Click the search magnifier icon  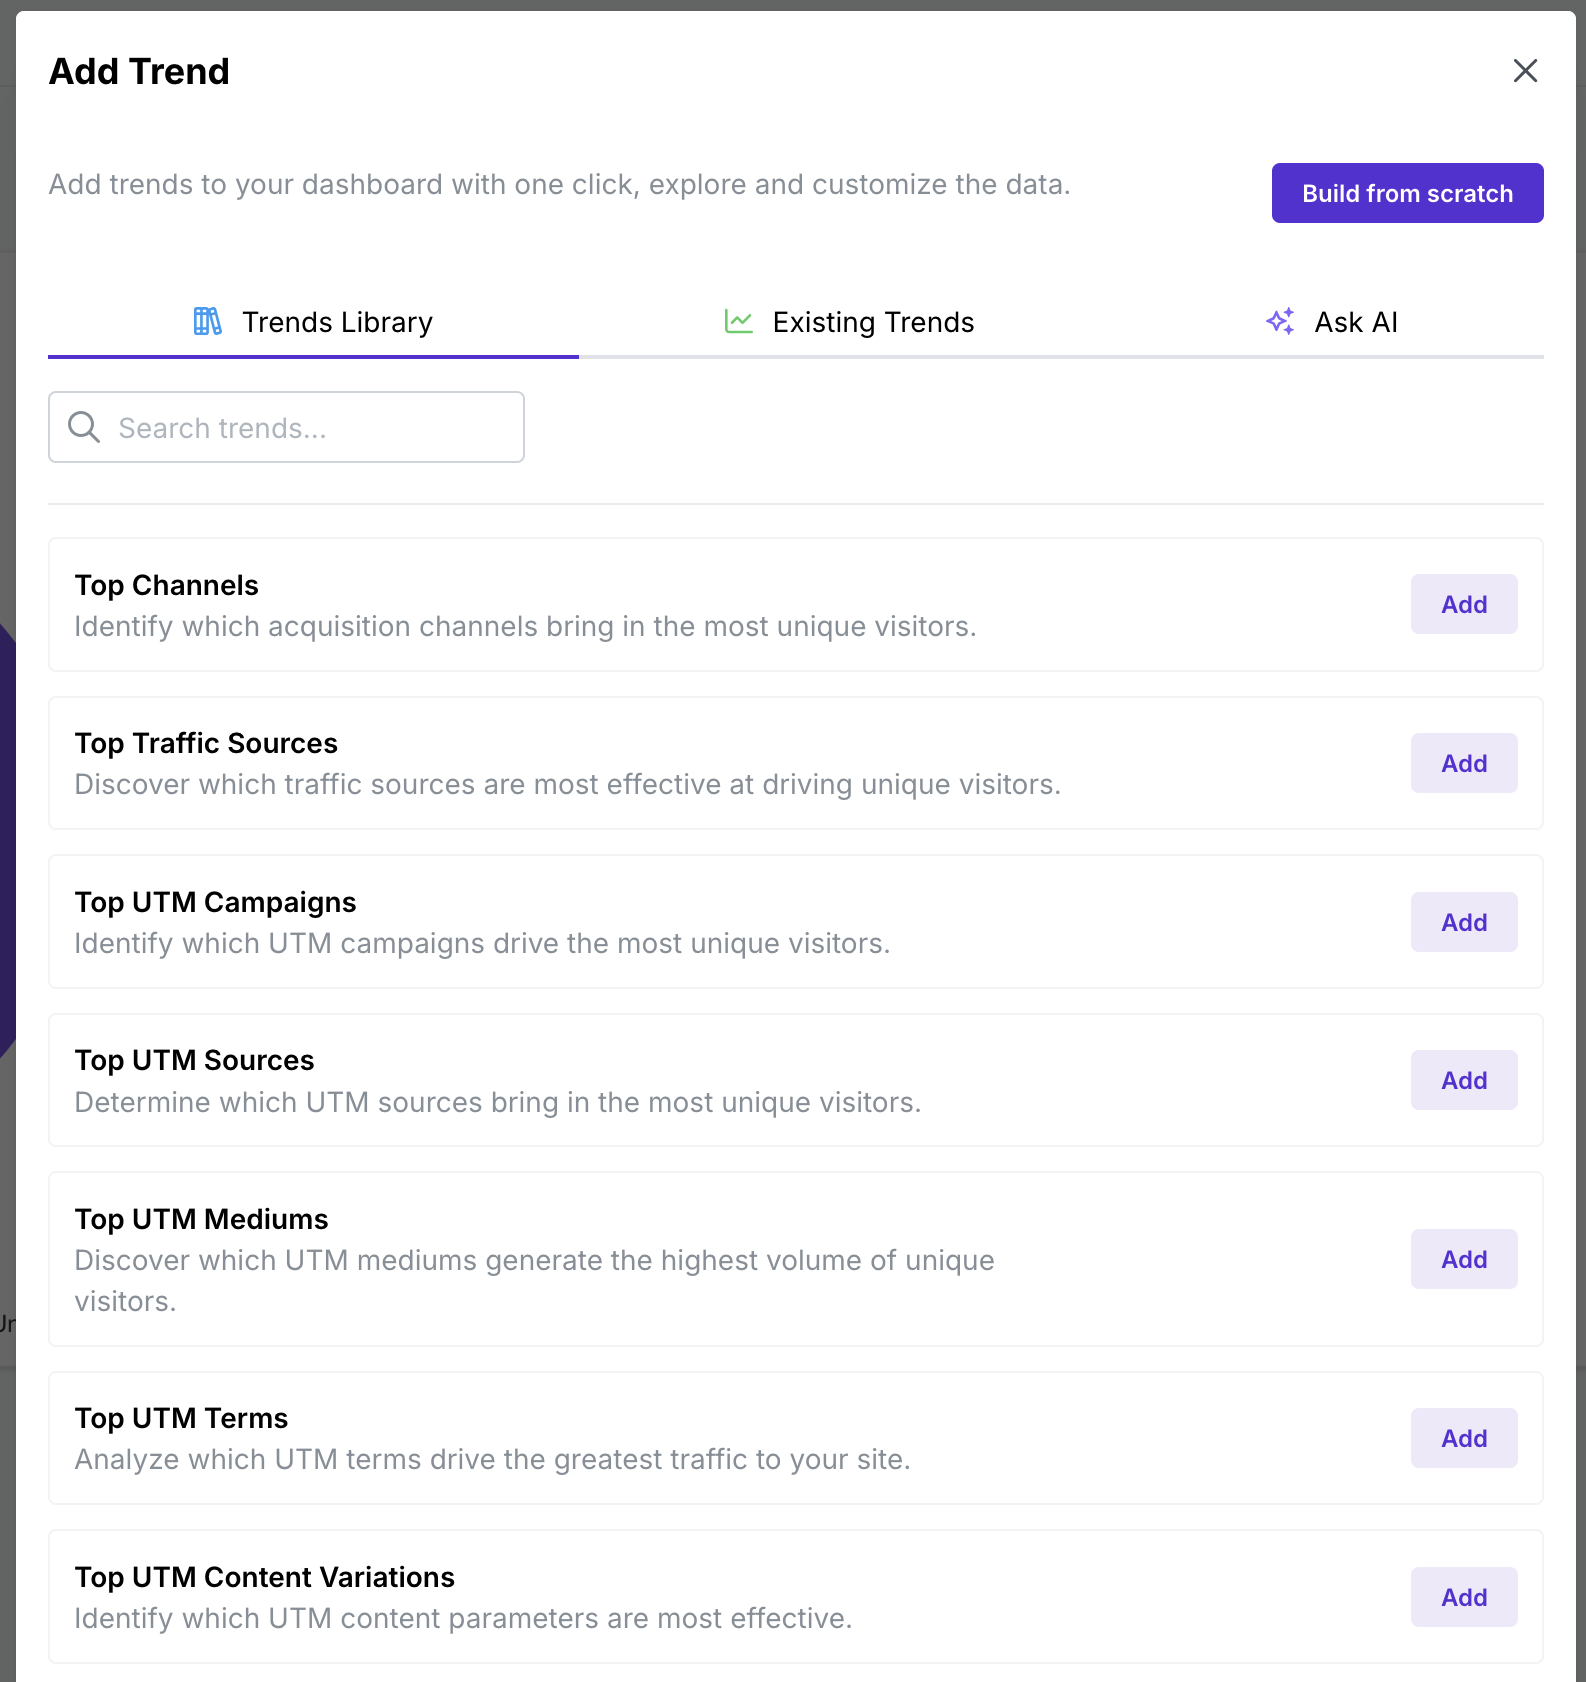coord(84,427)
